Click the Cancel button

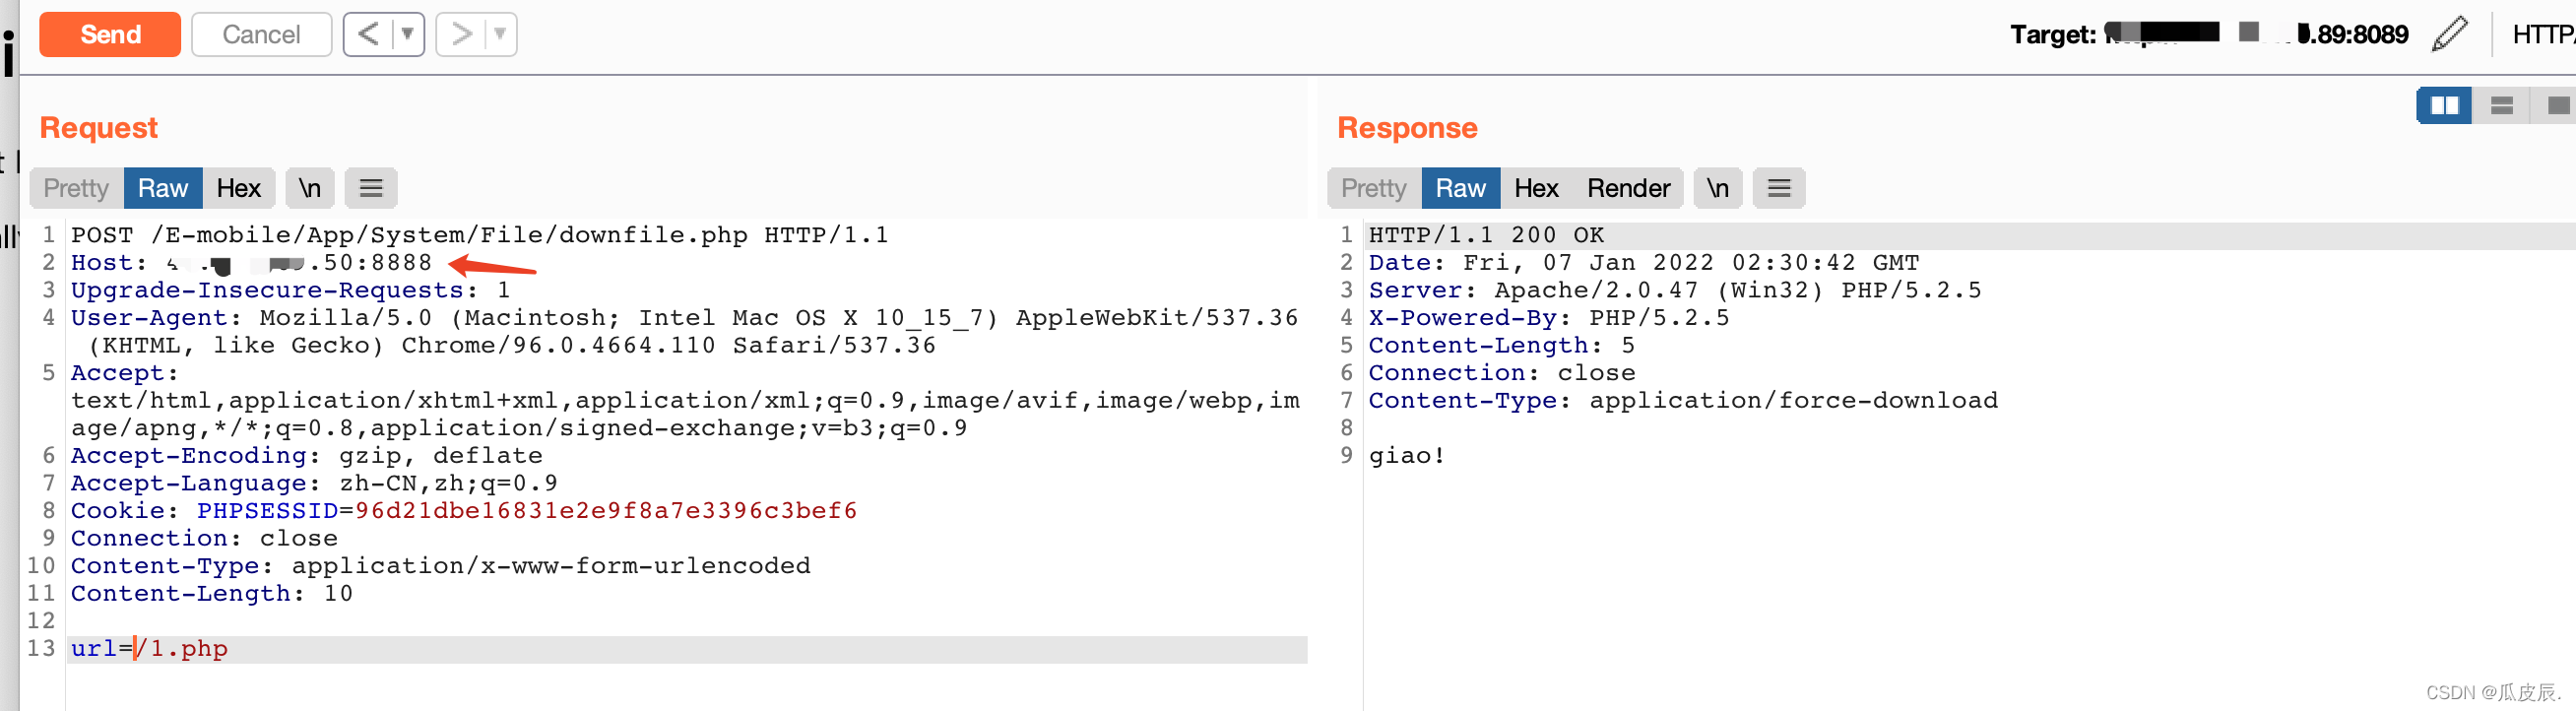[261, 34]
